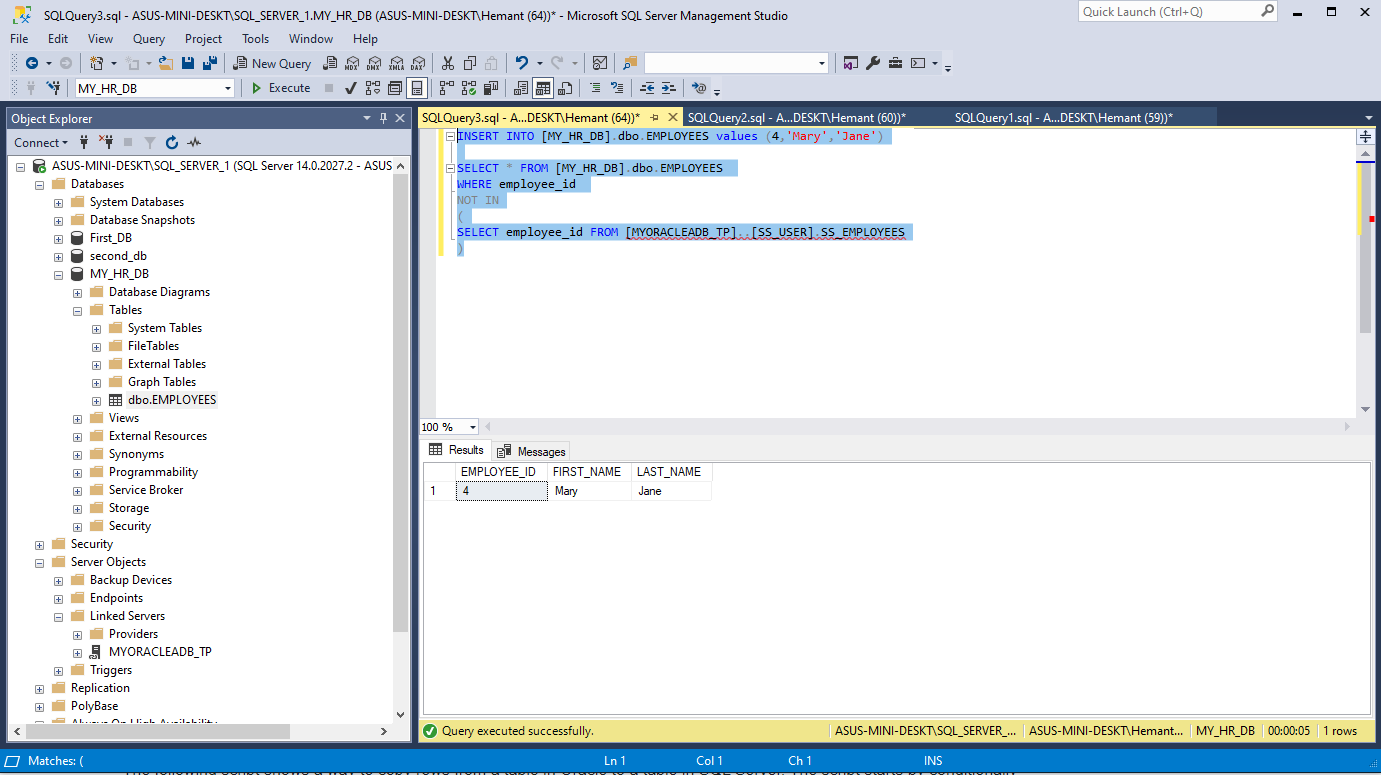Click the Open File folder icon

(165, 63)
